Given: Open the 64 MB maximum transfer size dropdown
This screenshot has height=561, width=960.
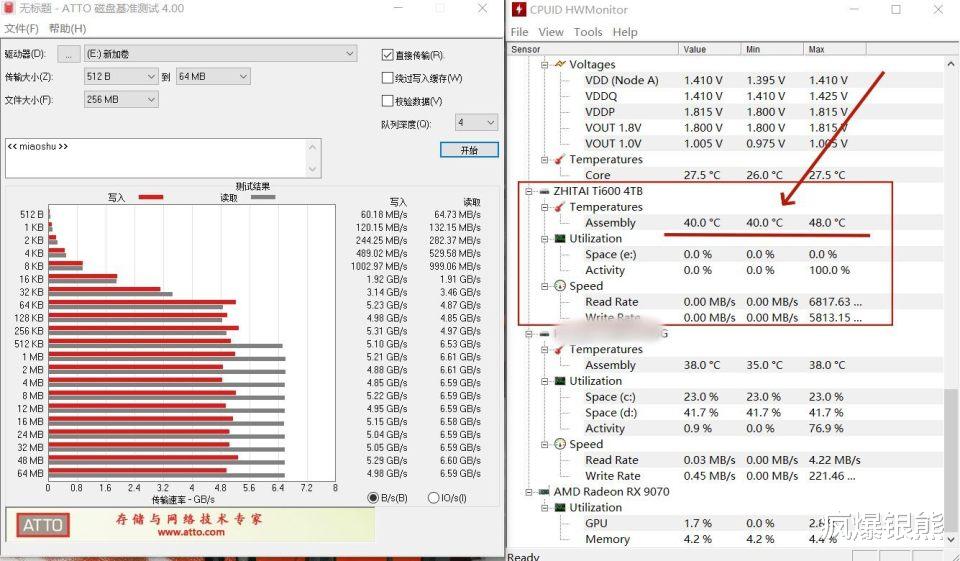Looking at the screenshot, I should tap(213, 77).
